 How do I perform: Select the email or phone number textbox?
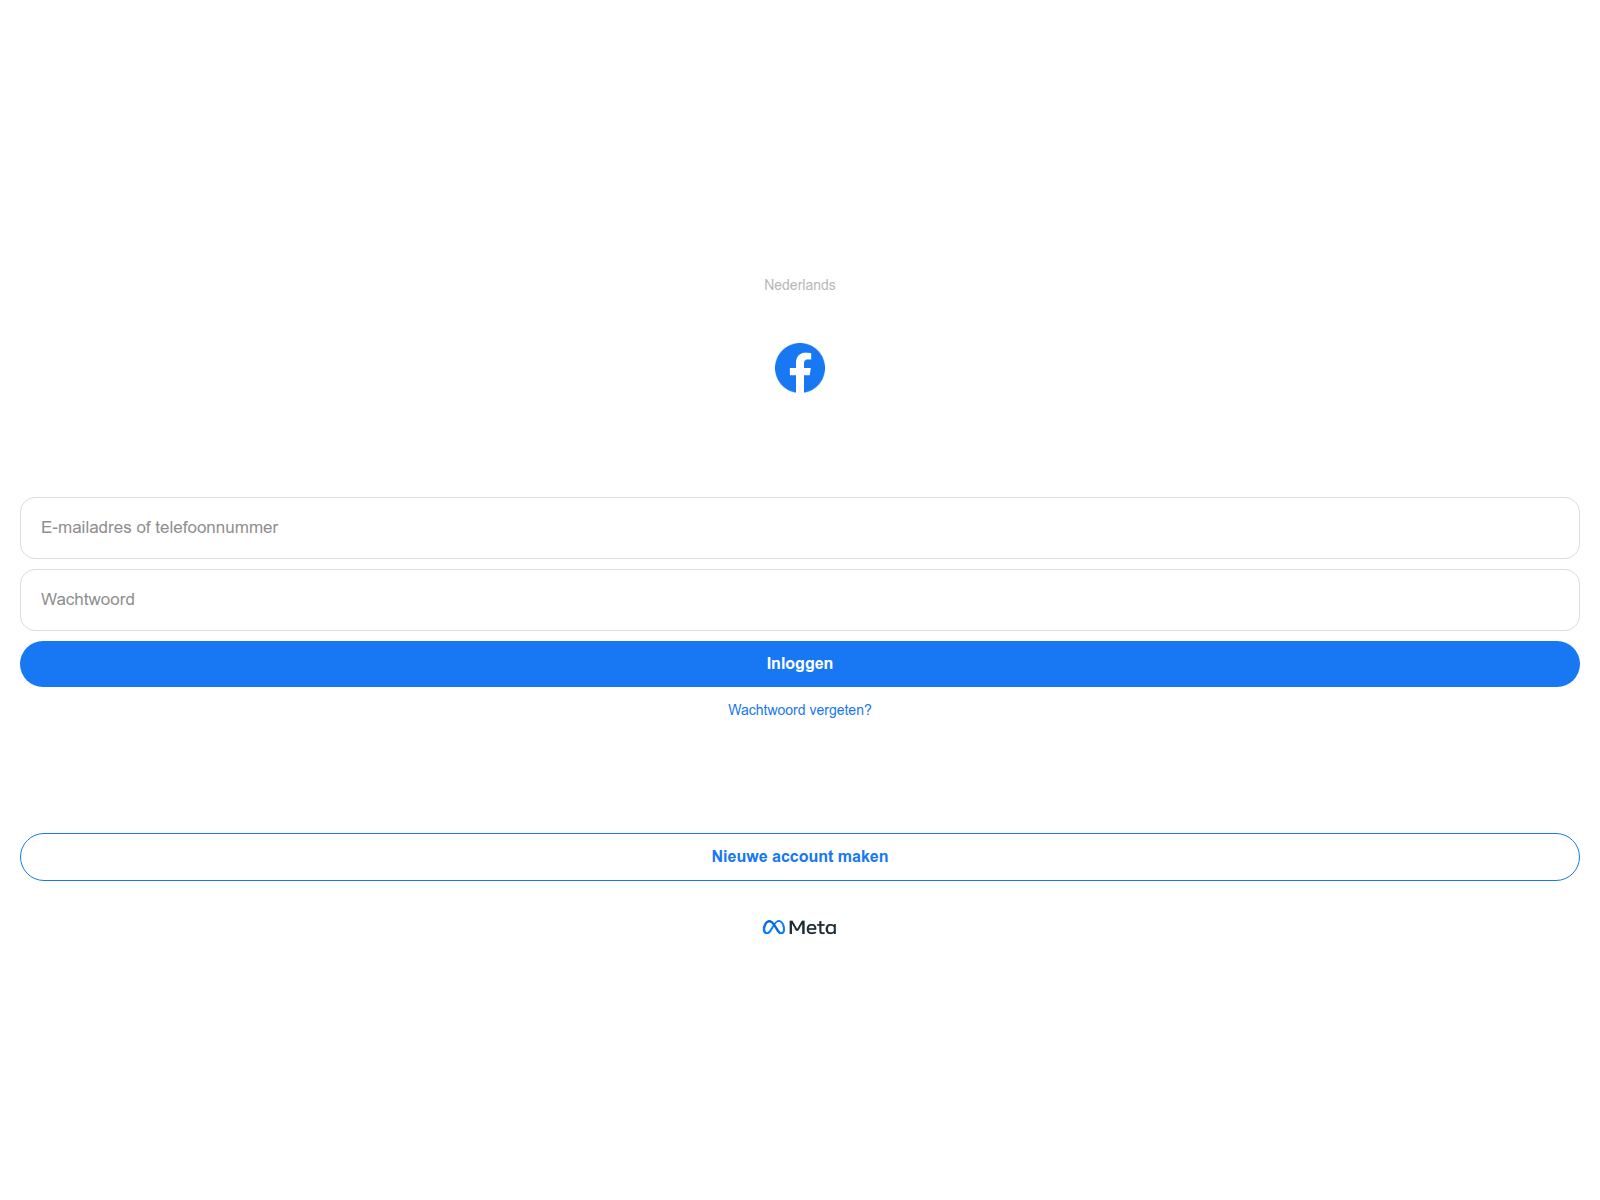pyautogui.click(x=800, y=528)
